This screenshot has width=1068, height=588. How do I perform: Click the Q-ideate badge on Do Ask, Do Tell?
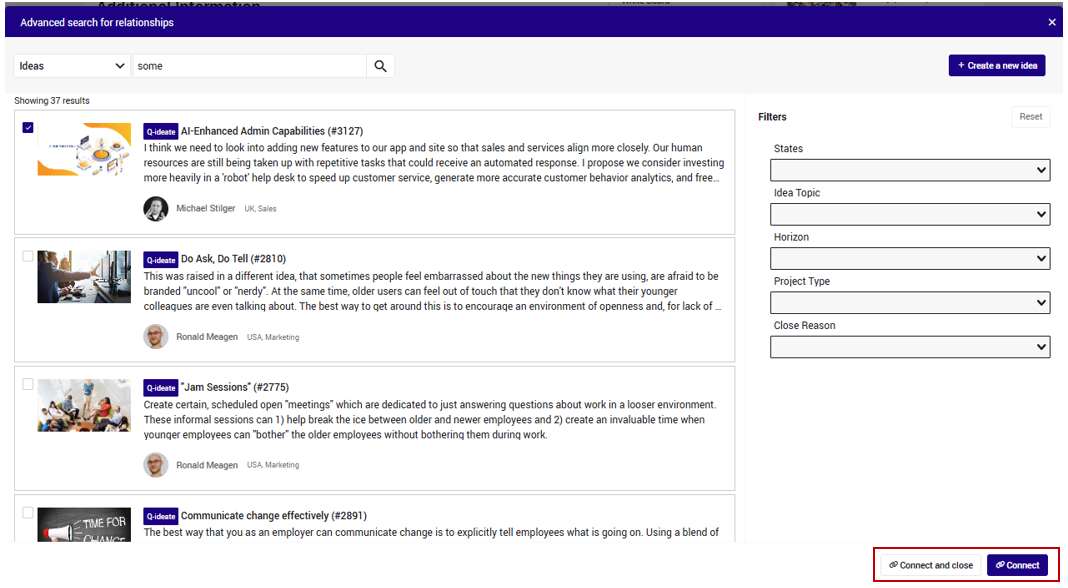click(x=161, y=260)
